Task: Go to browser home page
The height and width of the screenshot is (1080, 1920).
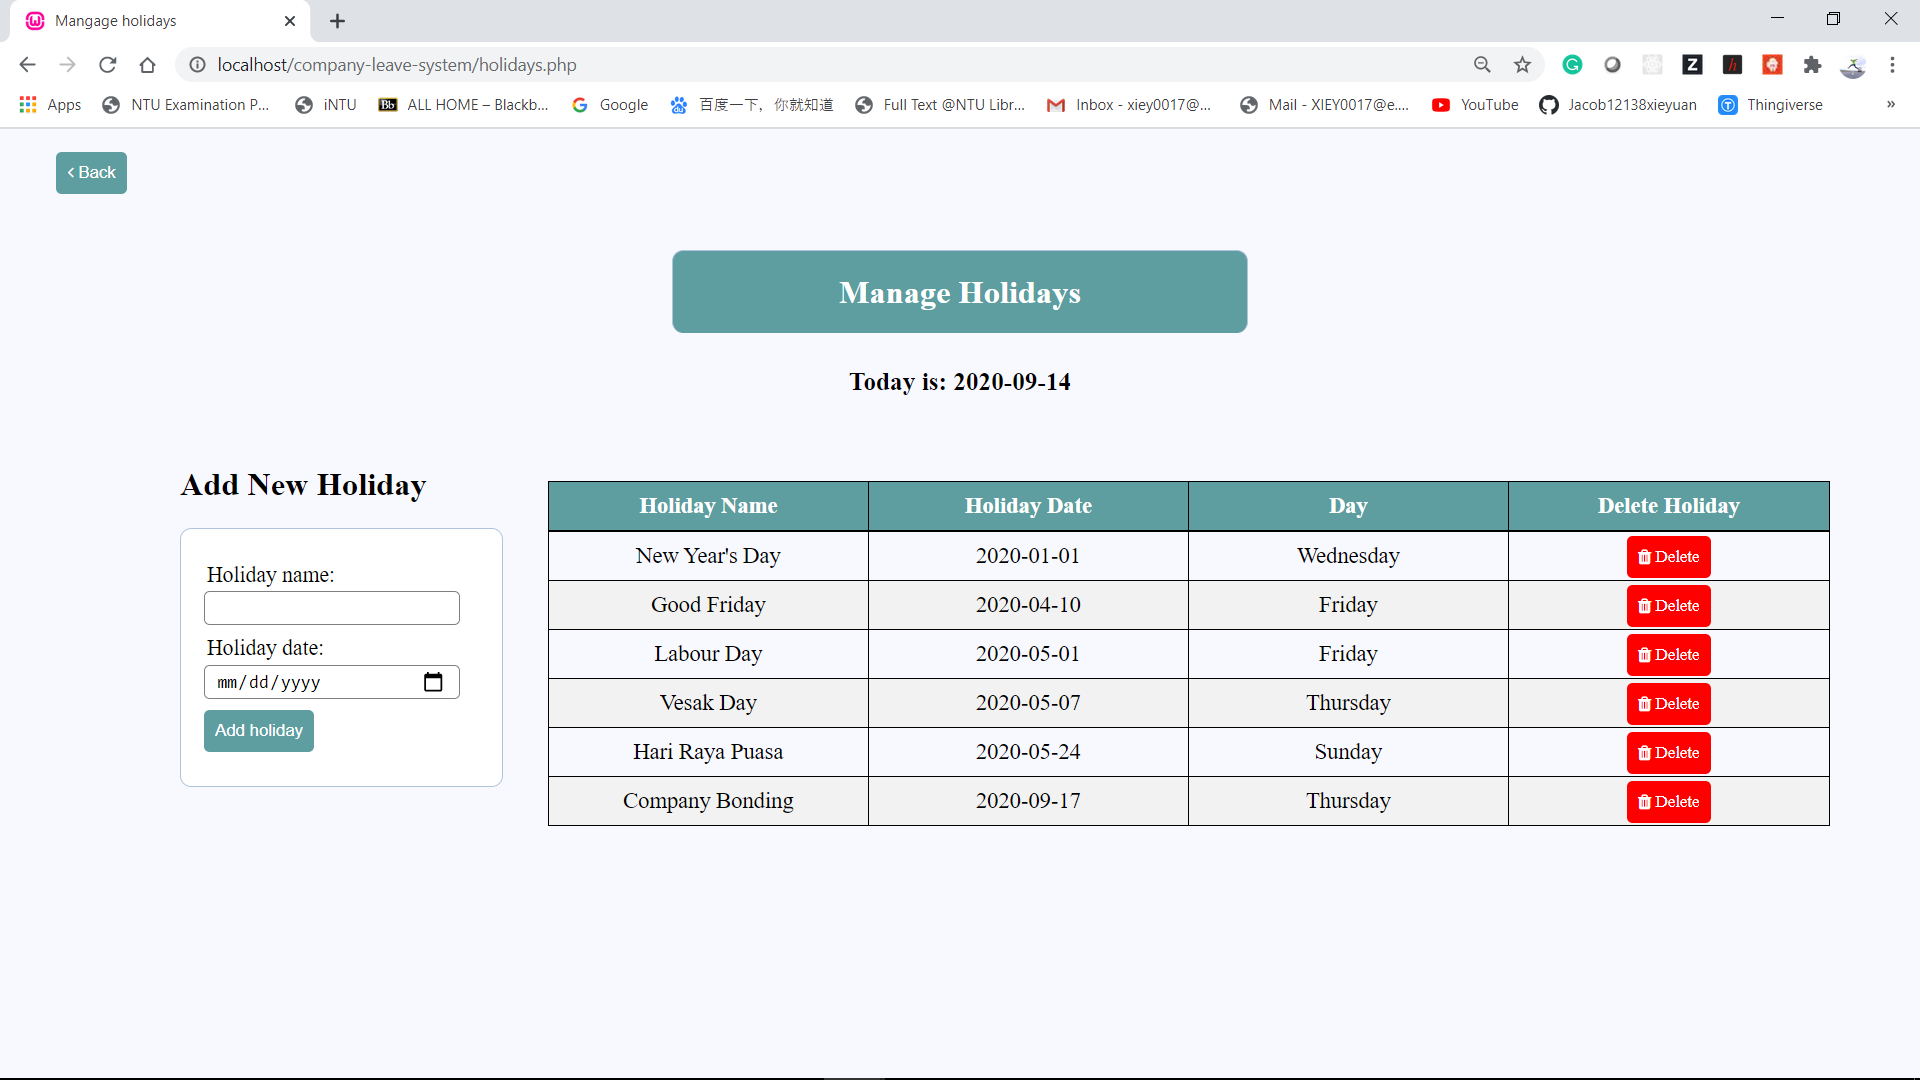Action: pos(148,65)
